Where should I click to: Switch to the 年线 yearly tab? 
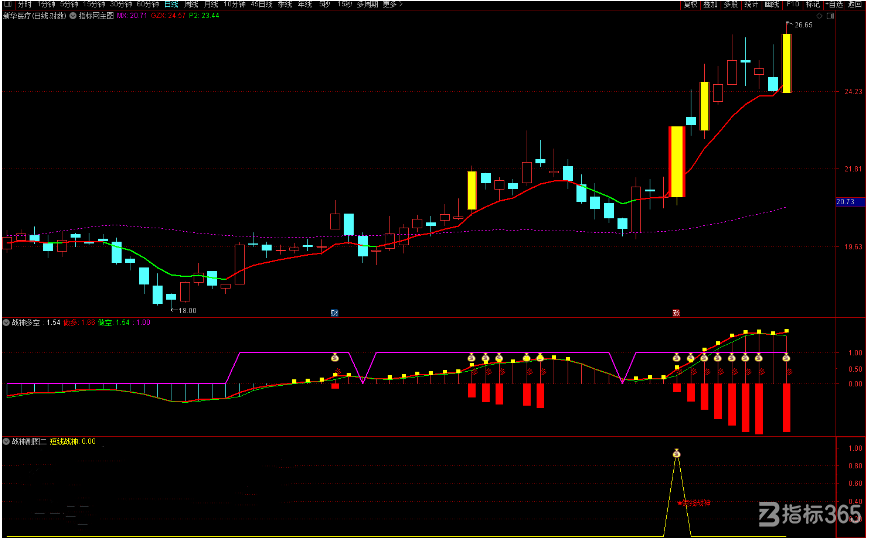[305, 4]
